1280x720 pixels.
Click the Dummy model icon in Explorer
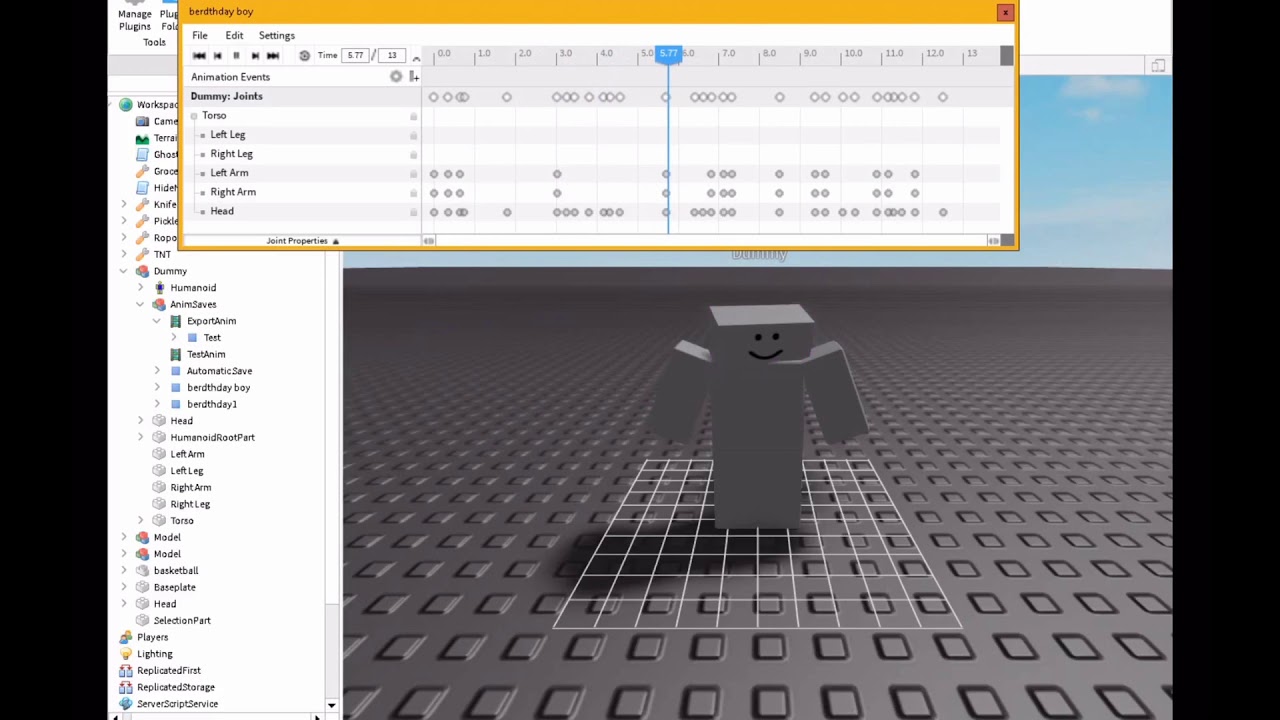pos(142,271)
